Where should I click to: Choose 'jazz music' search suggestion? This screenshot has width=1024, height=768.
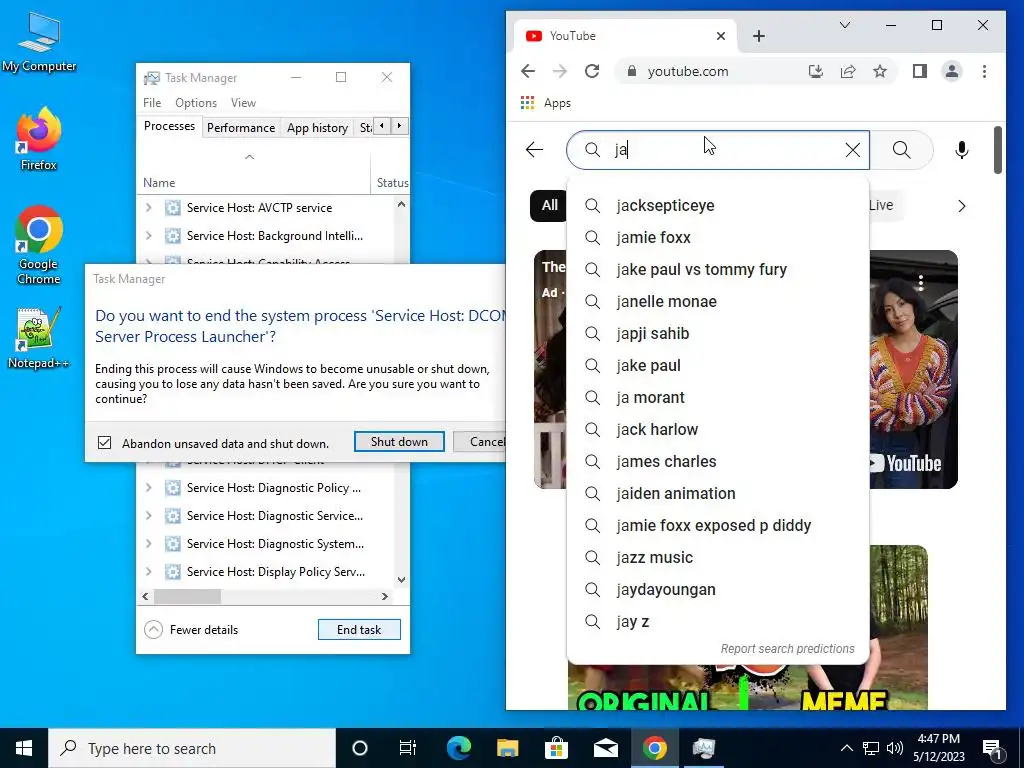pyautogui.click(x=718, y=558)
